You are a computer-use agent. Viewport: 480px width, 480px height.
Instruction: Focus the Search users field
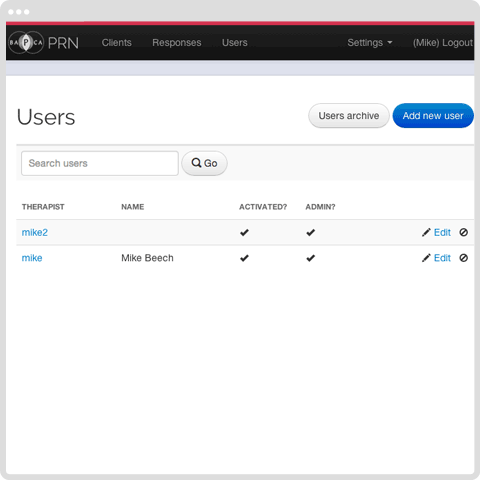pos(100,163)
